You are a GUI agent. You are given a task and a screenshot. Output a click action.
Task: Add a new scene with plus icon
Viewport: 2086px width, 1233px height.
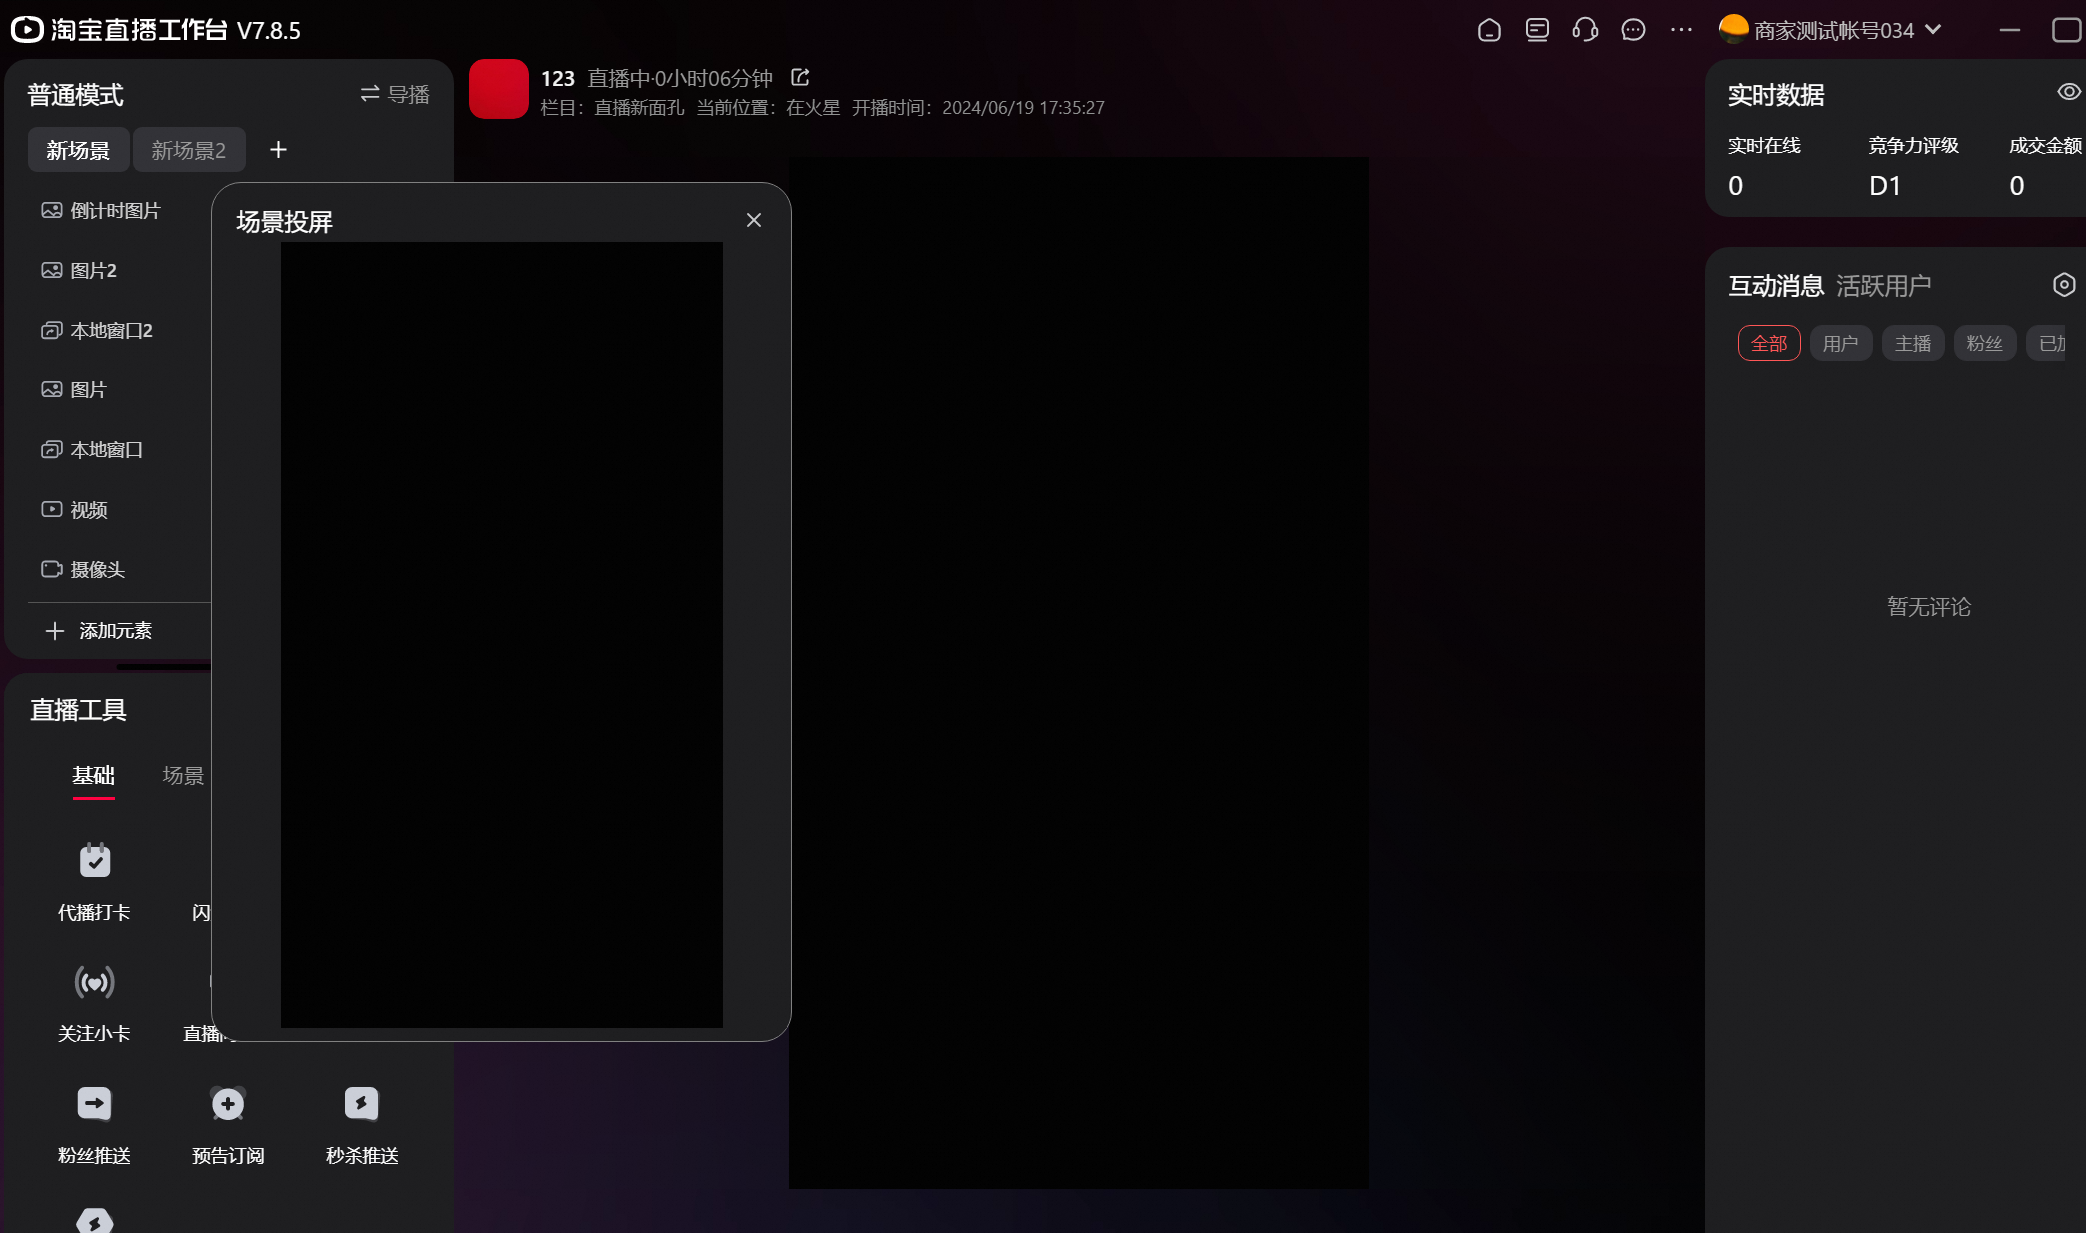[x=278, y=150]
